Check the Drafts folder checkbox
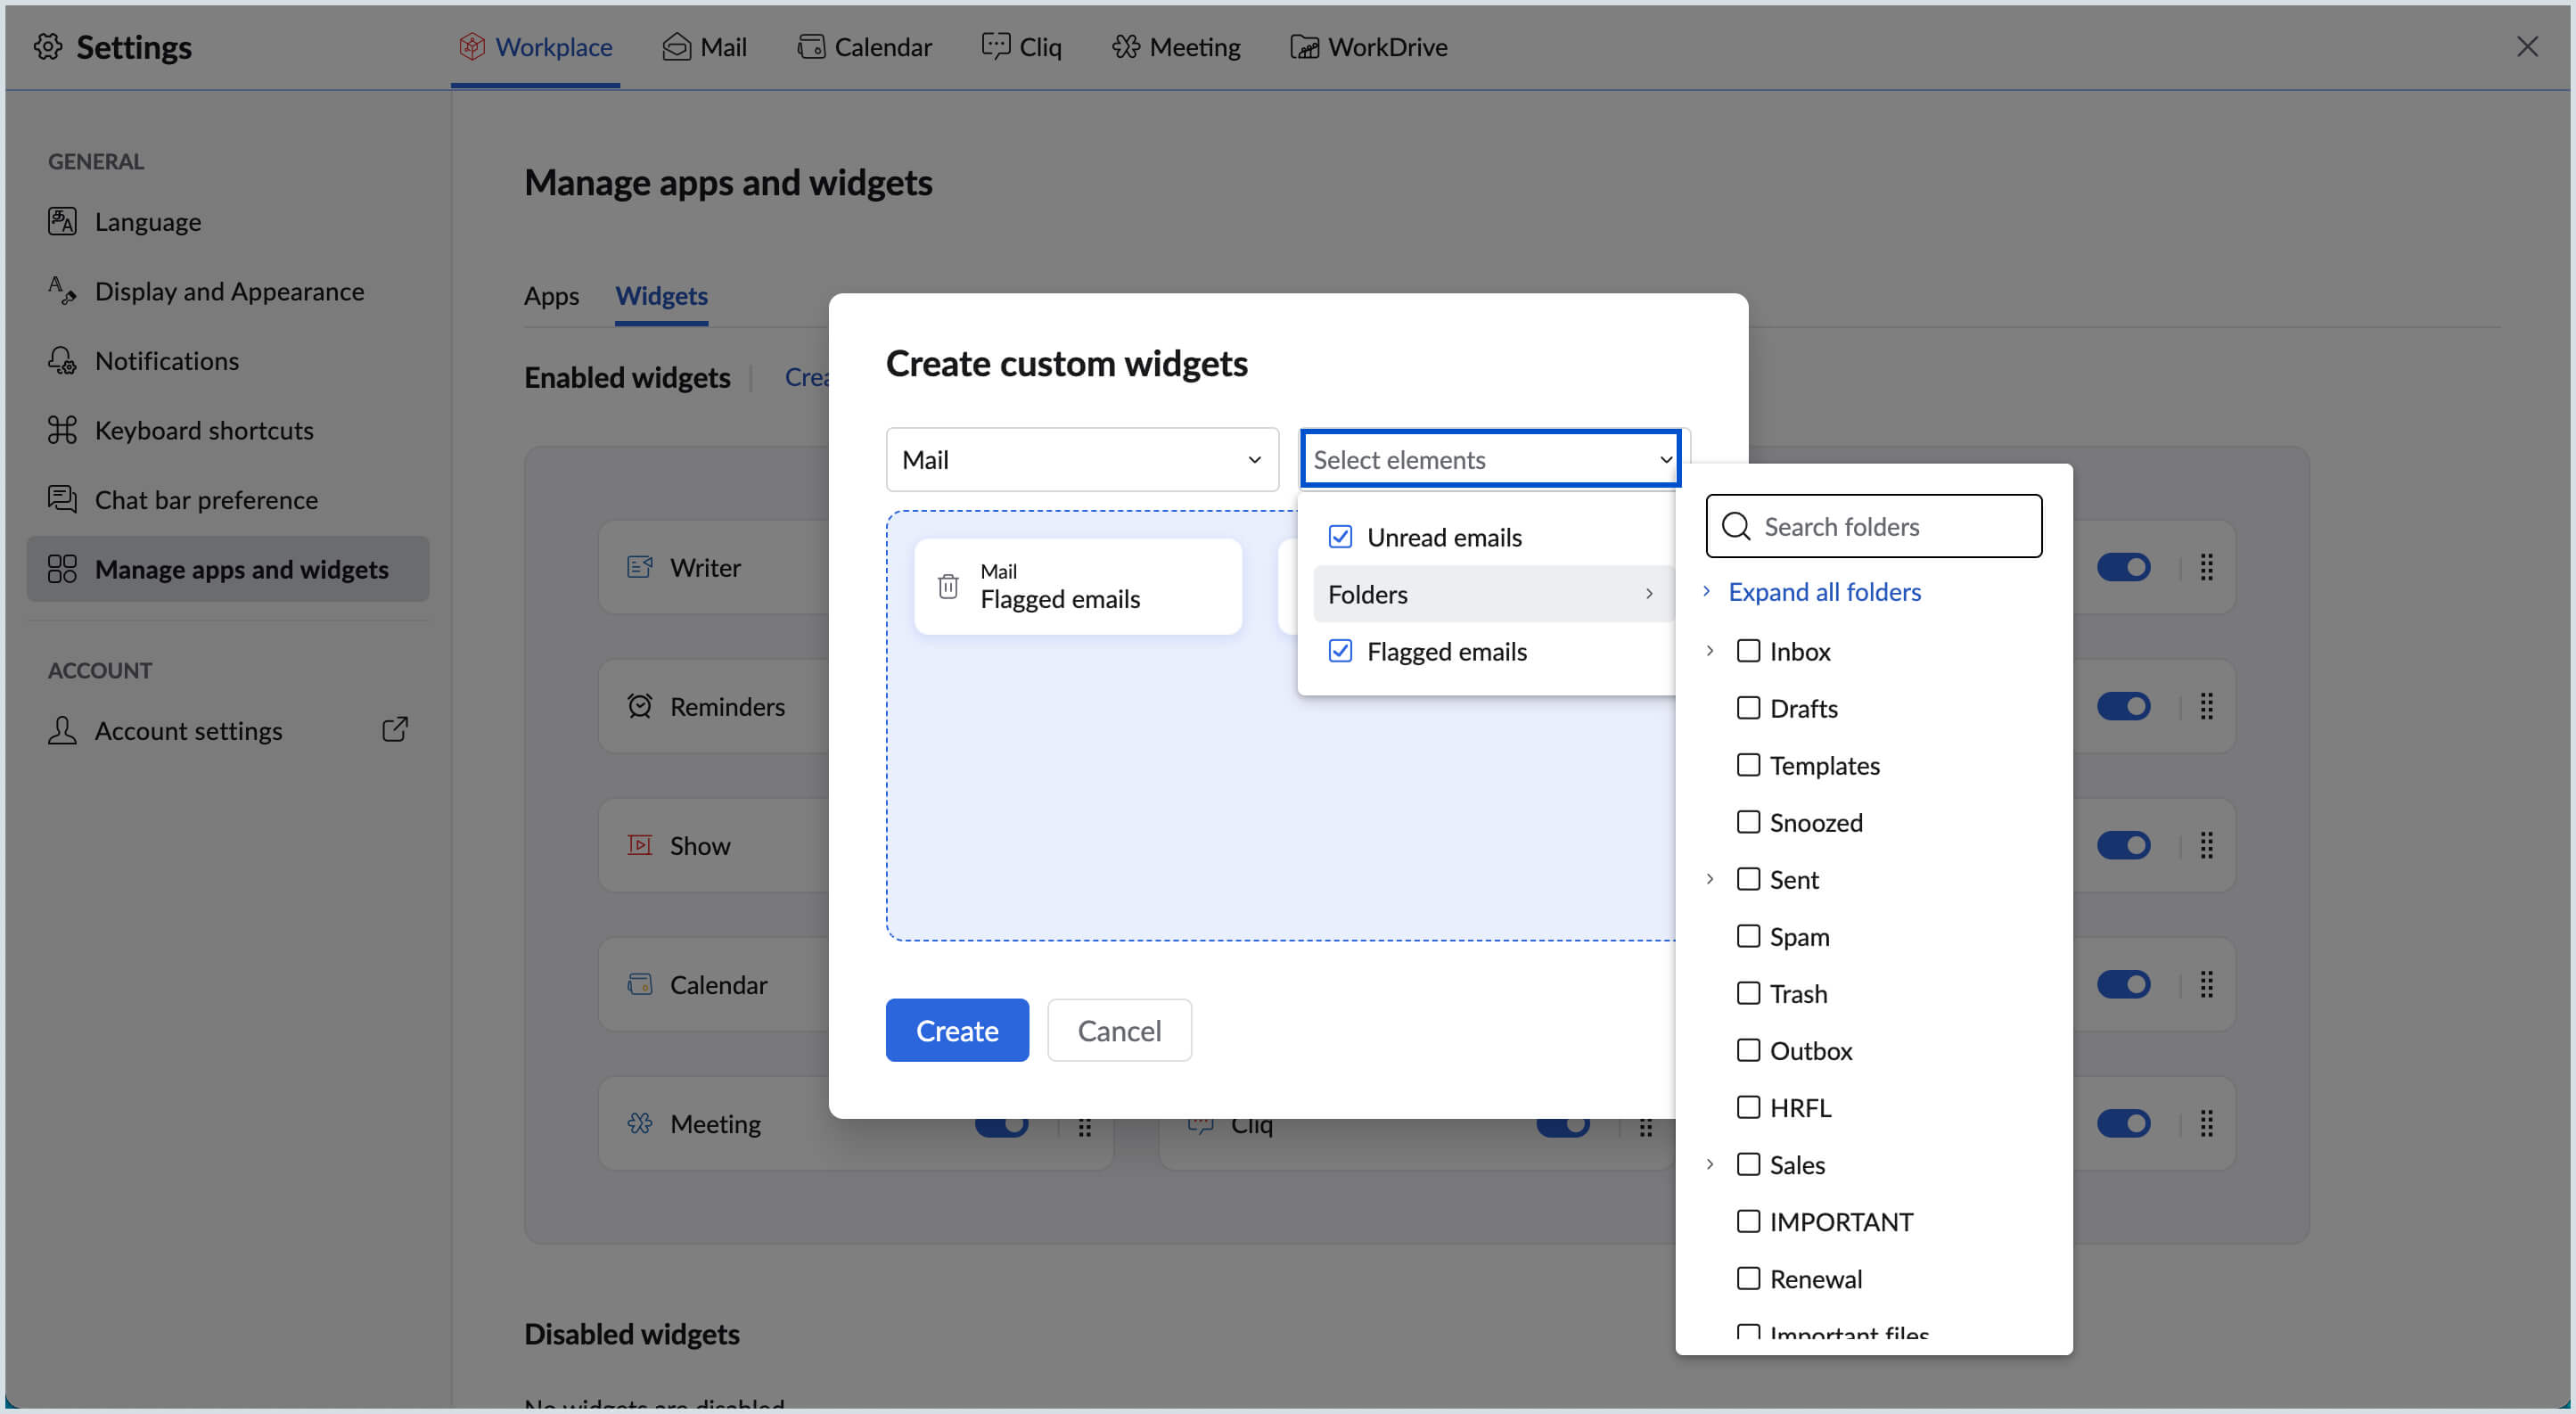 1748,708
